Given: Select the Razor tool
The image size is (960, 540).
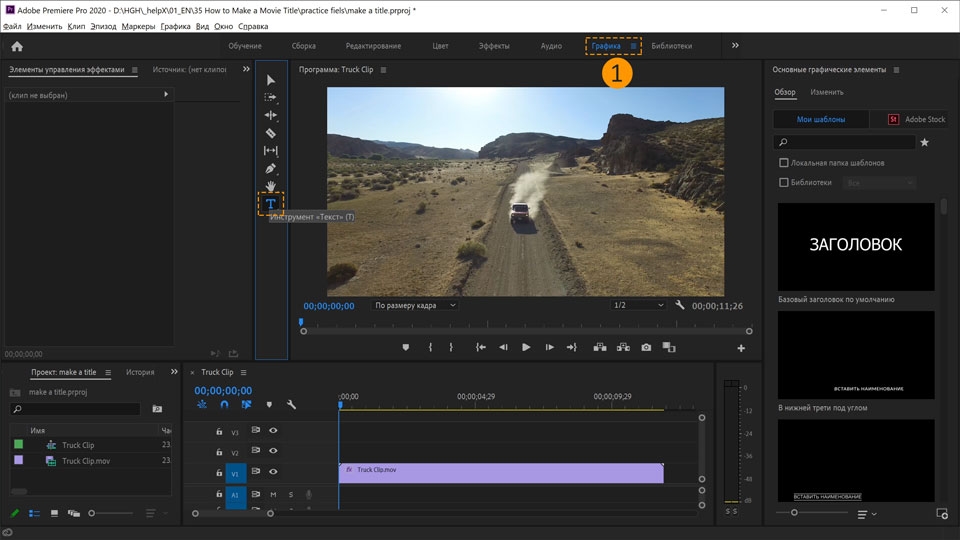Looking at the screenshot, I should (x=270, y=133).
